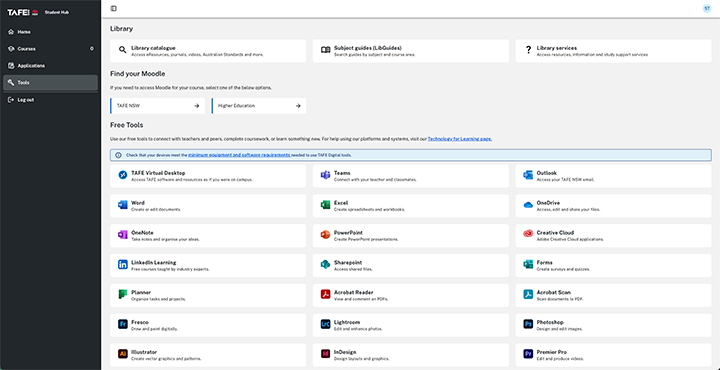The image size is (720, 370).
Task: Click the Outlook icon
Action: (528, 175)
